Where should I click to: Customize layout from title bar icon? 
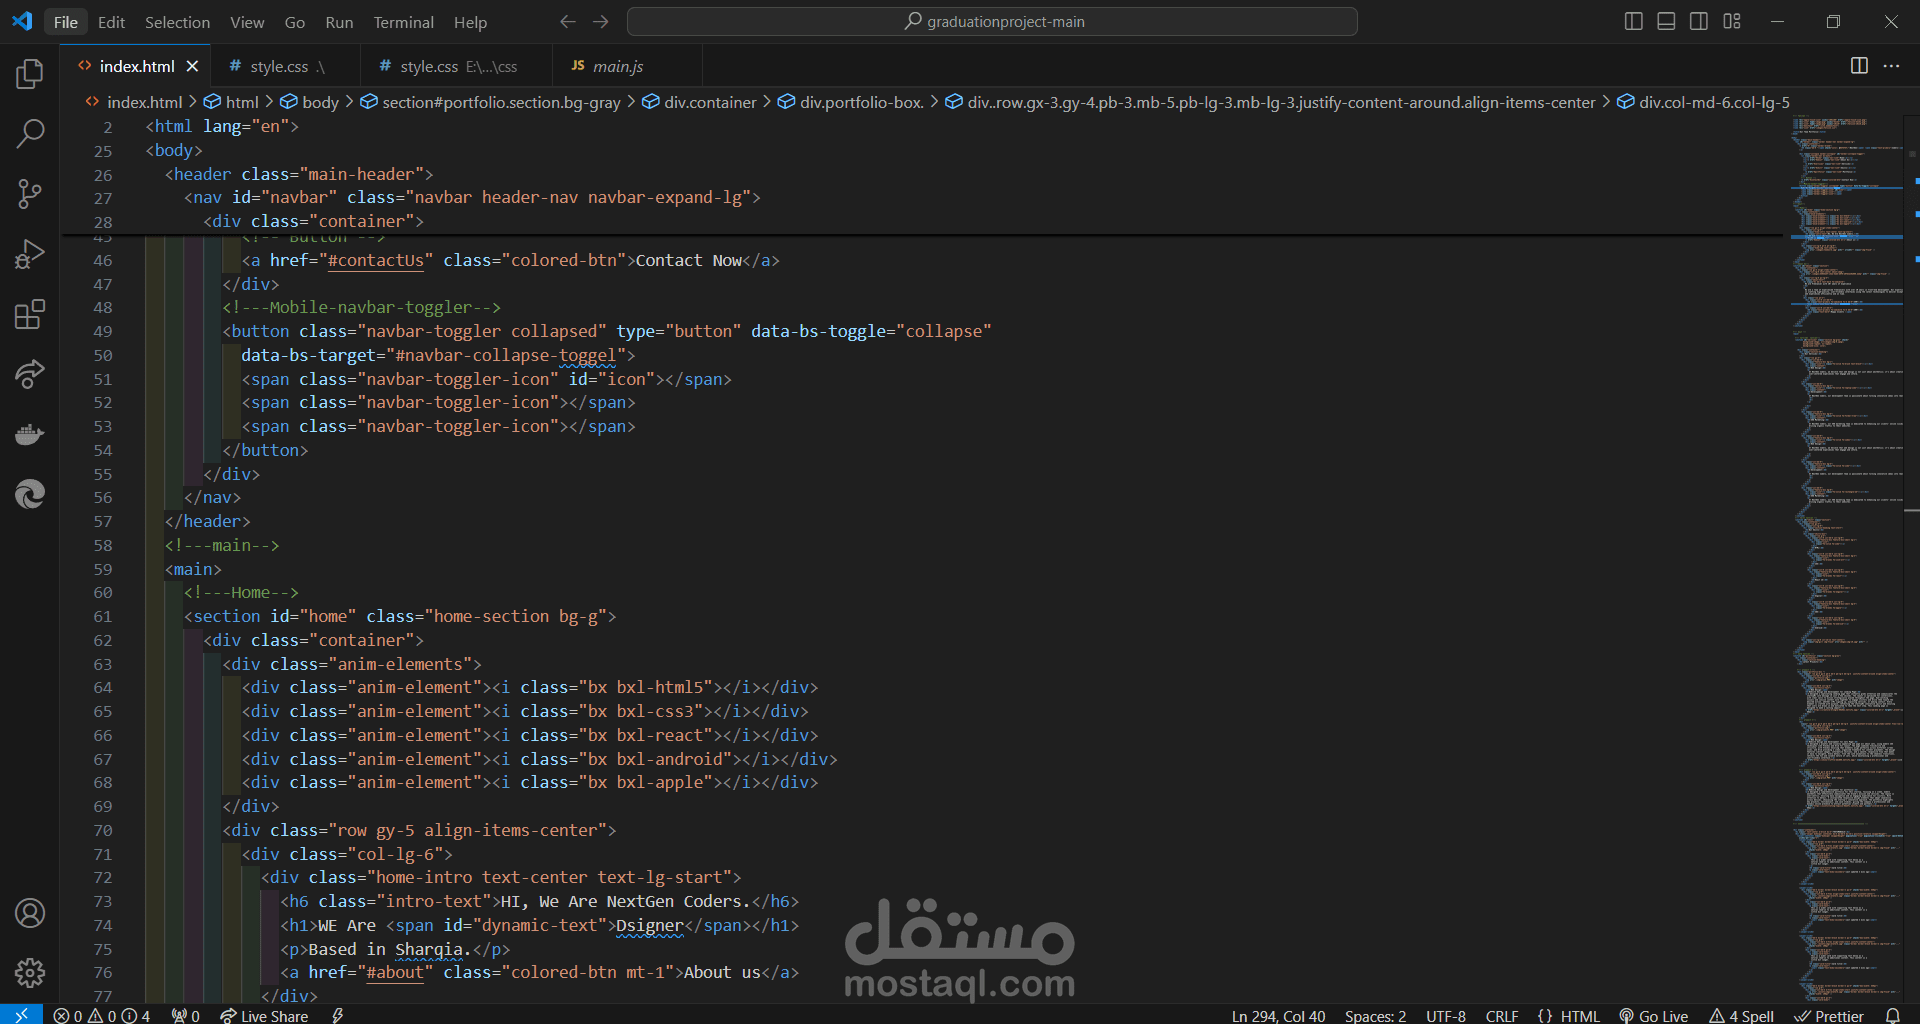coord(1732,21)
